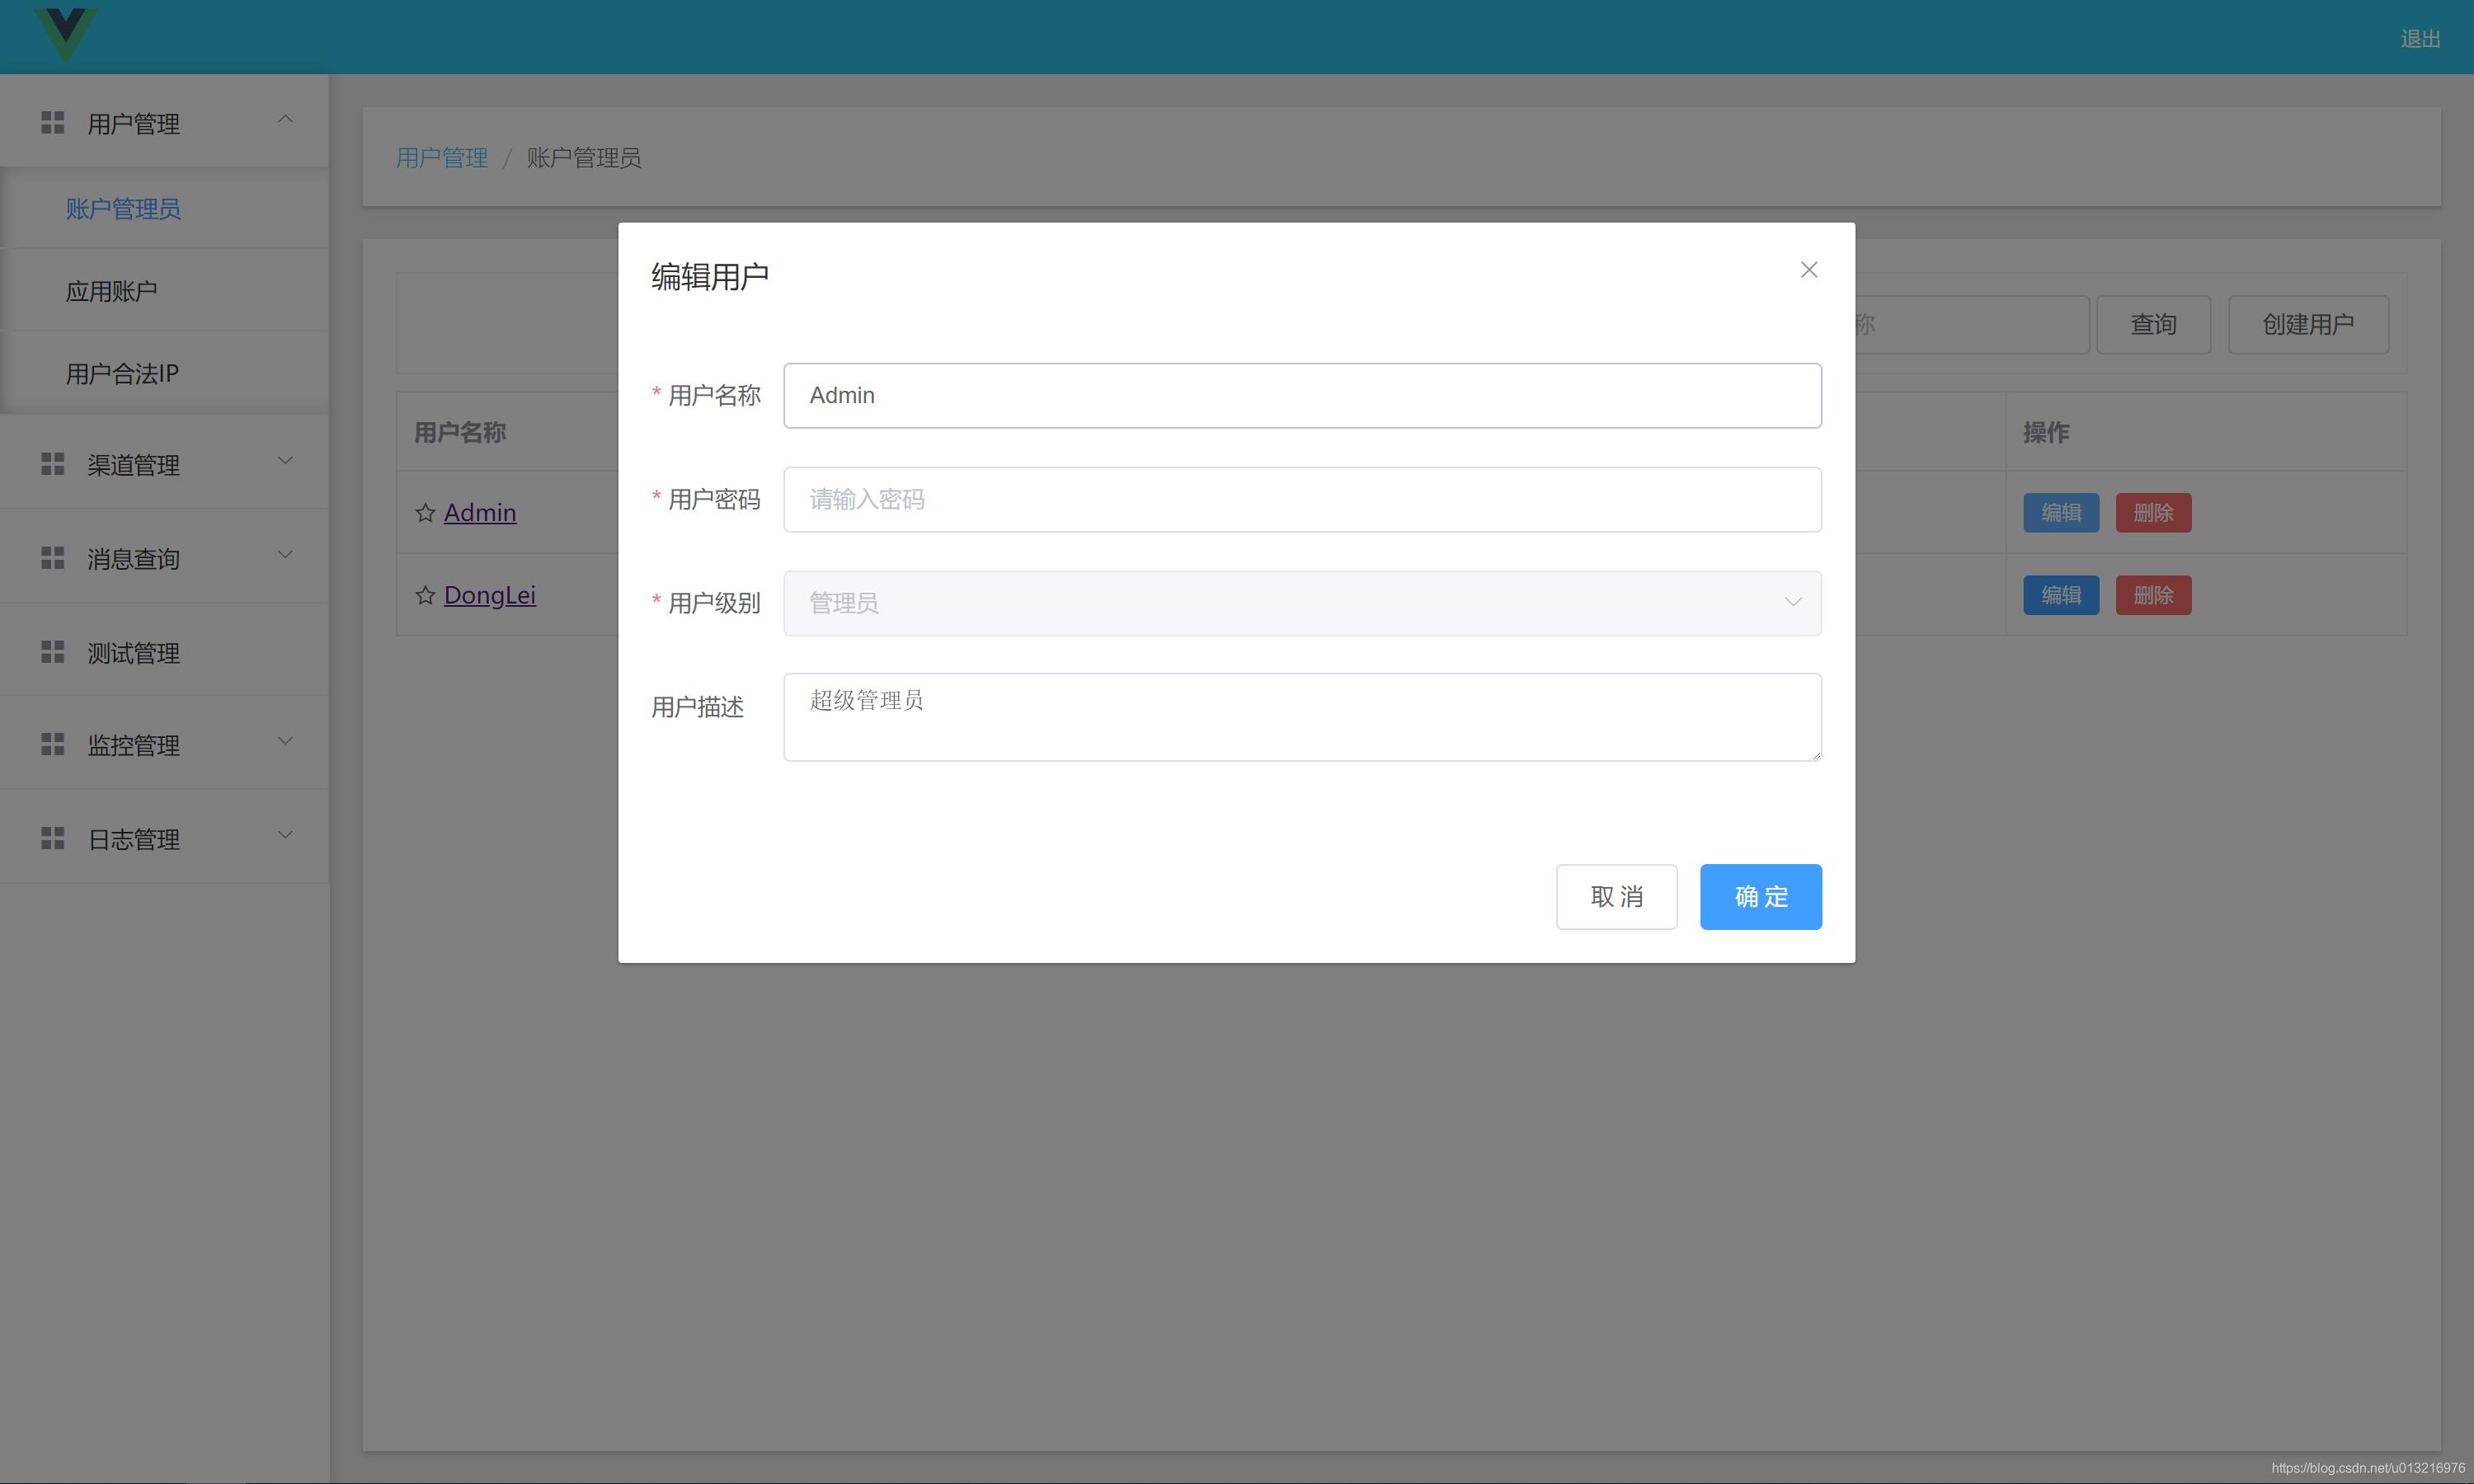Focus the 用户密码 password field

(x=1301, y=499)
